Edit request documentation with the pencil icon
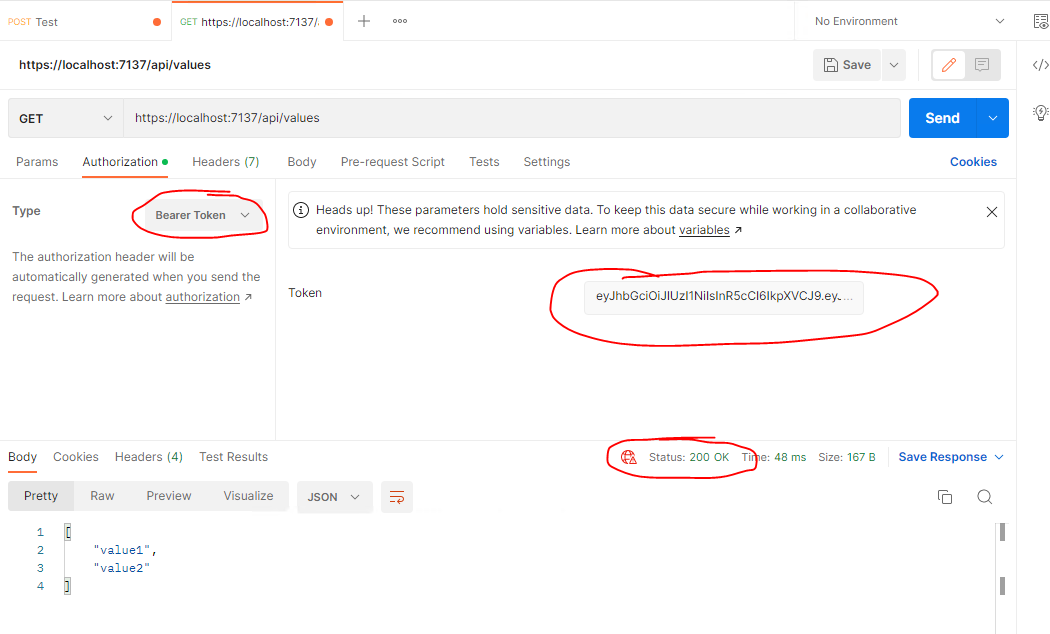The image size is (1050, 634). tap(947, 64)
